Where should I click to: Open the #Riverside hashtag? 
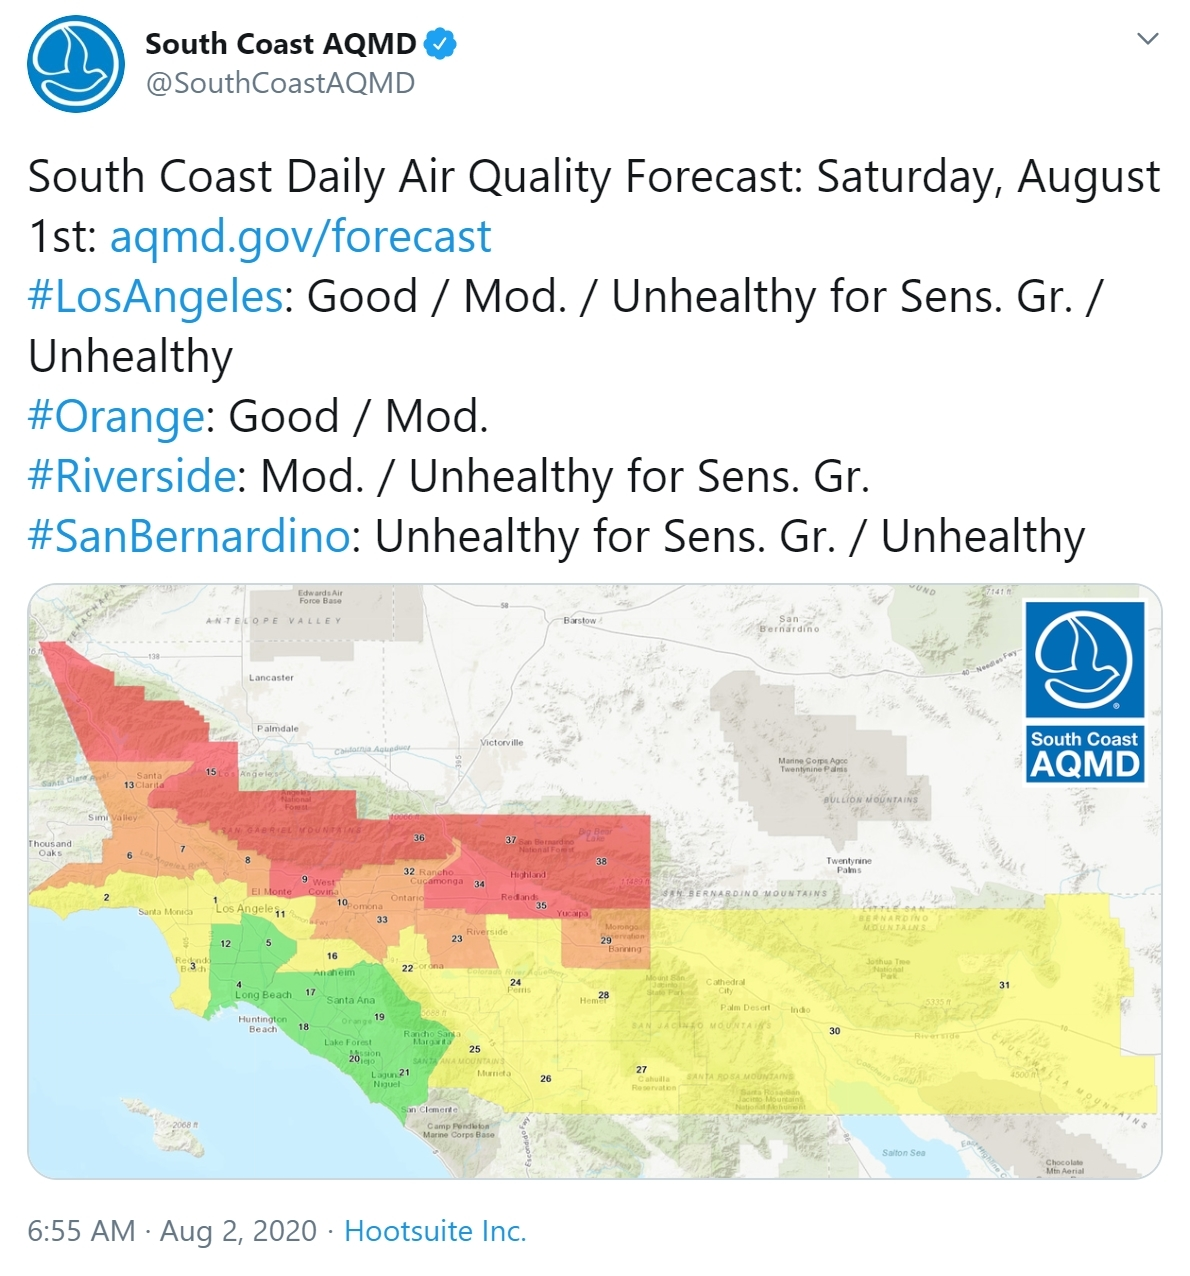click(132, 477)
